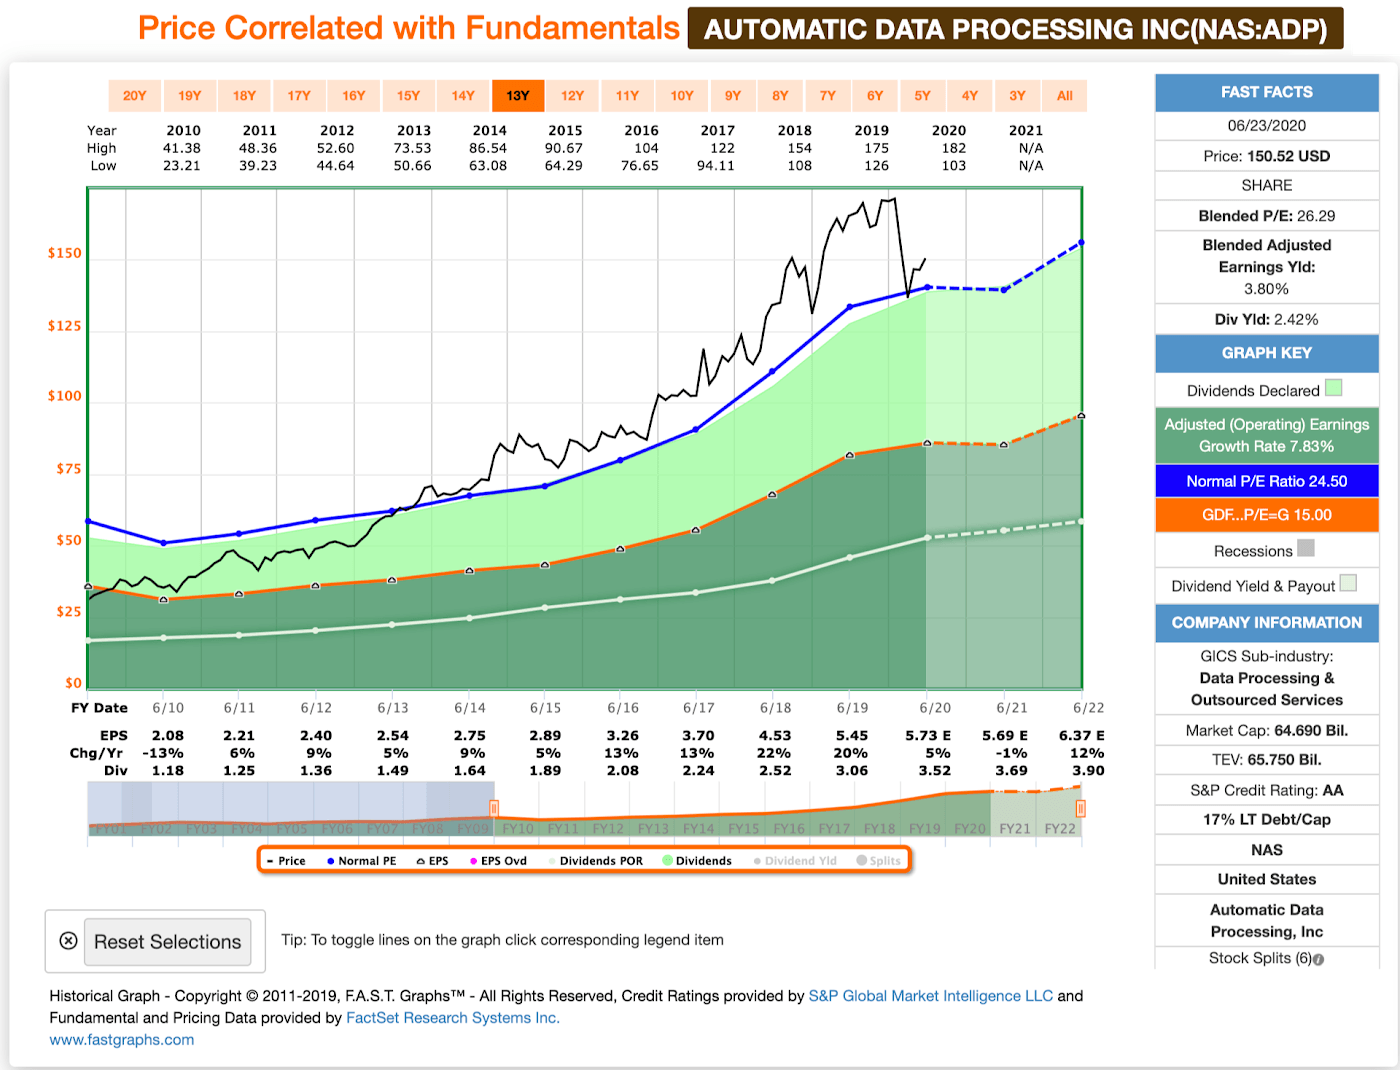1400x1070 pixels.
Task: Click the FAST FACTS header
Action: click(x=1267, y=92)
